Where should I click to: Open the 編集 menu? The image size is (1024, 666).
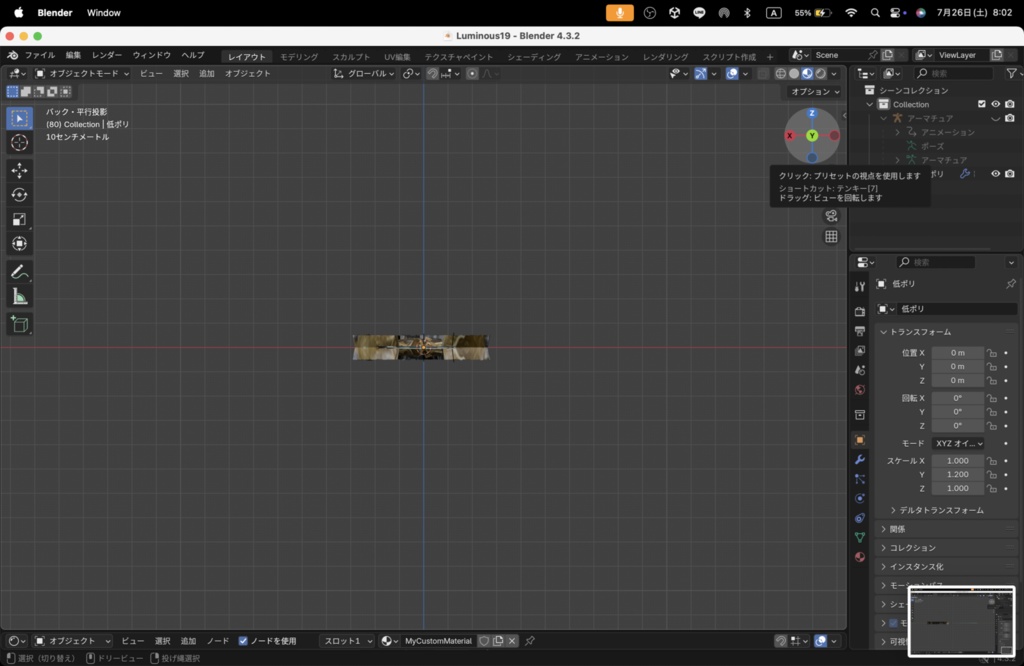coord(73,55)
